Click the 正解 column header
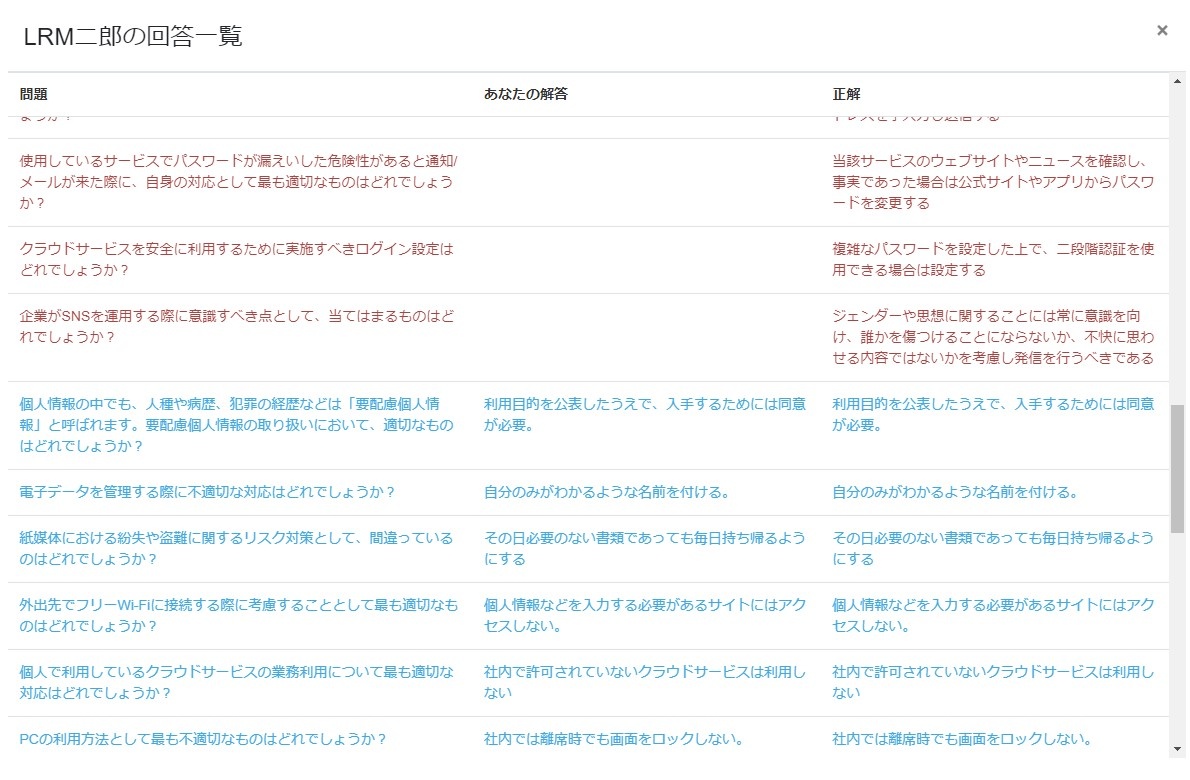This screenshot has width=1190, height=780. click(x=846, y=94)
